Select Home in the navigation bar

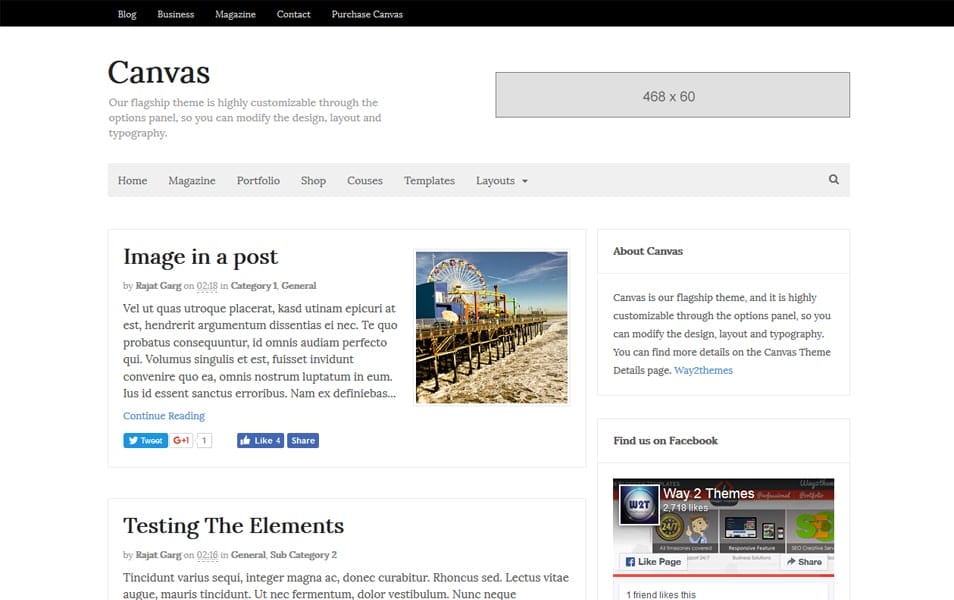132,181
